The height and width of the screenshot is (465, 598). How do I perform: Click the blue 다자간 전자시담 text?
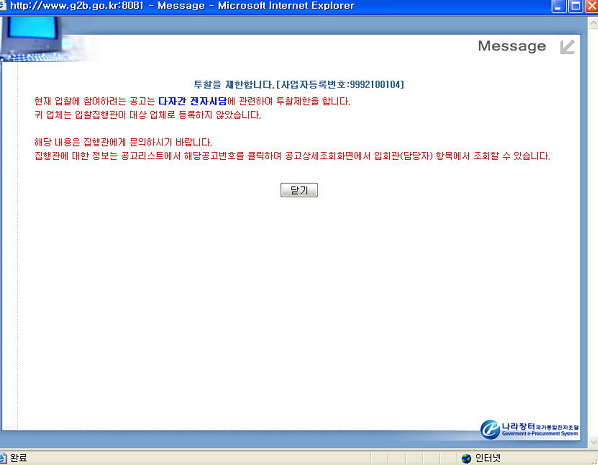click(x=192, y=101)
